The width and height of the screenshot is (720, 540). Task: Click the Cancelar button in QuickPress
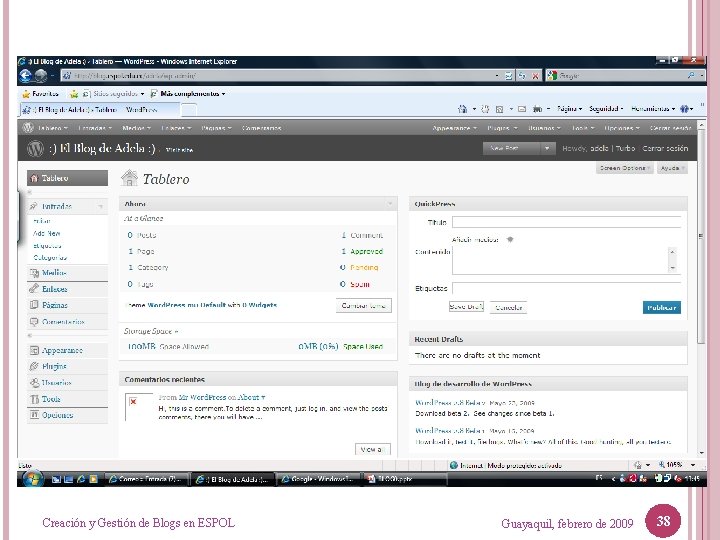tap(508, 307)
